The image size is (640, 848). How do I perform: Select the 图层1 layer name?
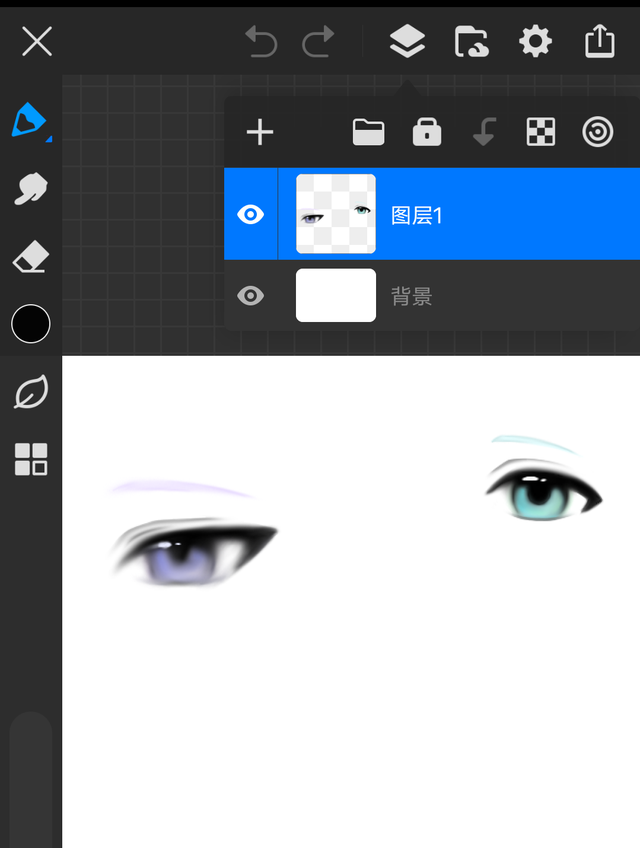tap(416, 215)
